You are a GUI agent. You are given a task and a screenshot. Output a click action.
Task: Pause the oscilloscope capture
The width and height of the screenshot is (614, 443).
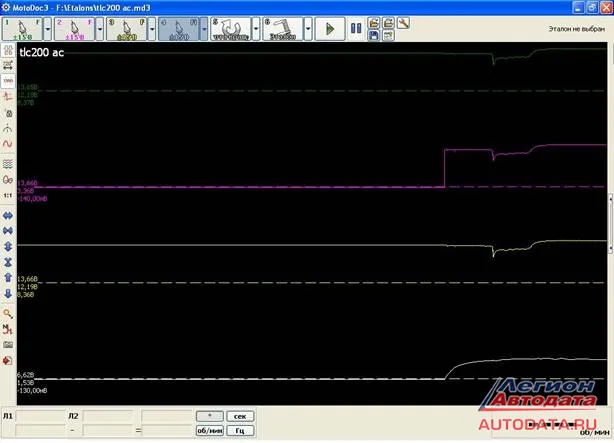[356, 28]
